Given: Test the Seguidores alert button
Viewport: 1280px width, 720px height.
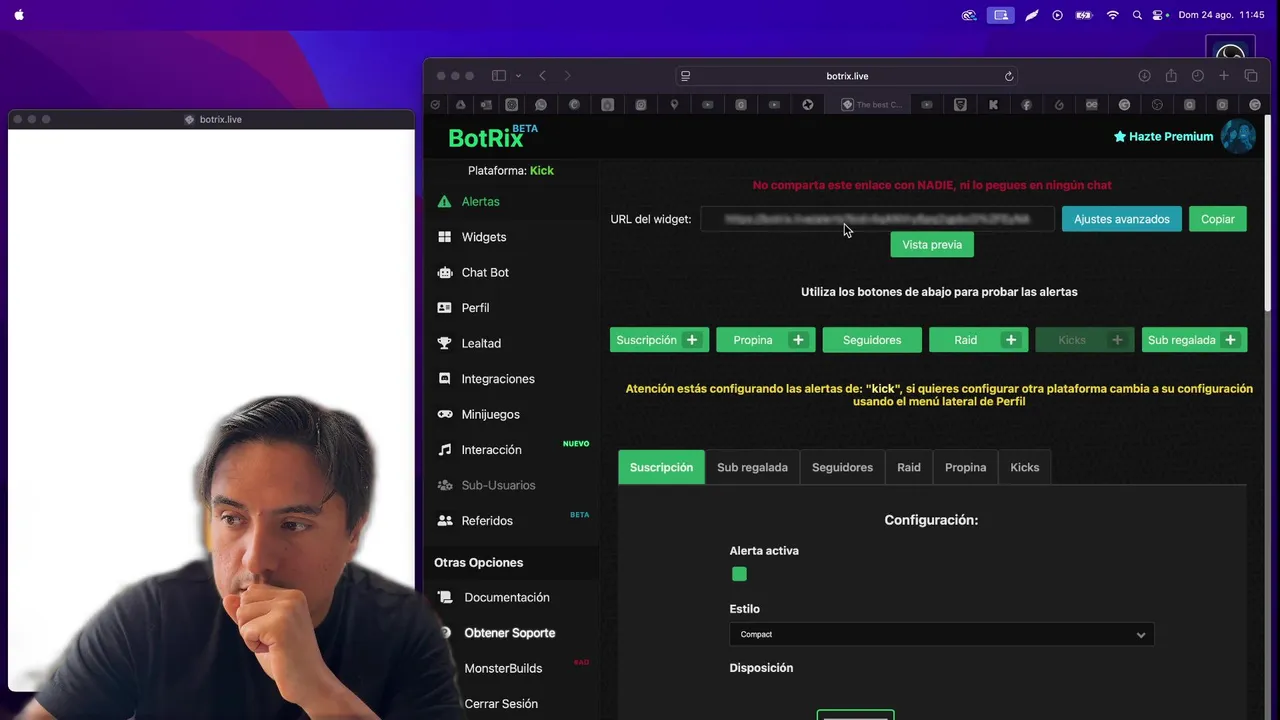Looking at the screenshot, I should 872,340.
